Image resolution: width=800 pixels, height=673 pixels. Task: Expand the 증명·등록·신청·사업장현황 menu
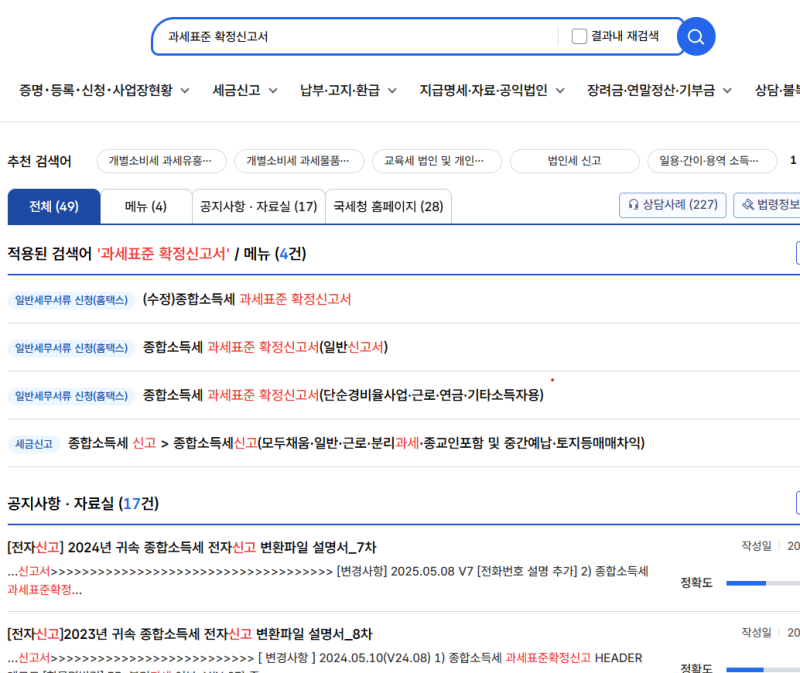(x=104, y=90)
